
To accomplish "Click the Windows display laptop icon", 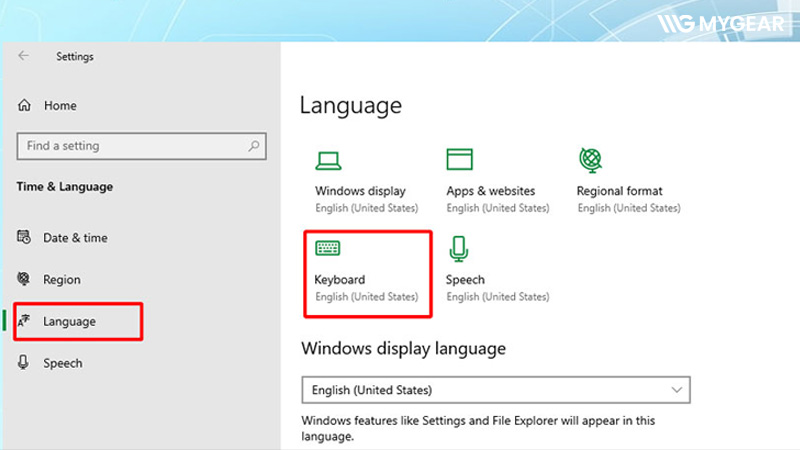I will [329, 160].
